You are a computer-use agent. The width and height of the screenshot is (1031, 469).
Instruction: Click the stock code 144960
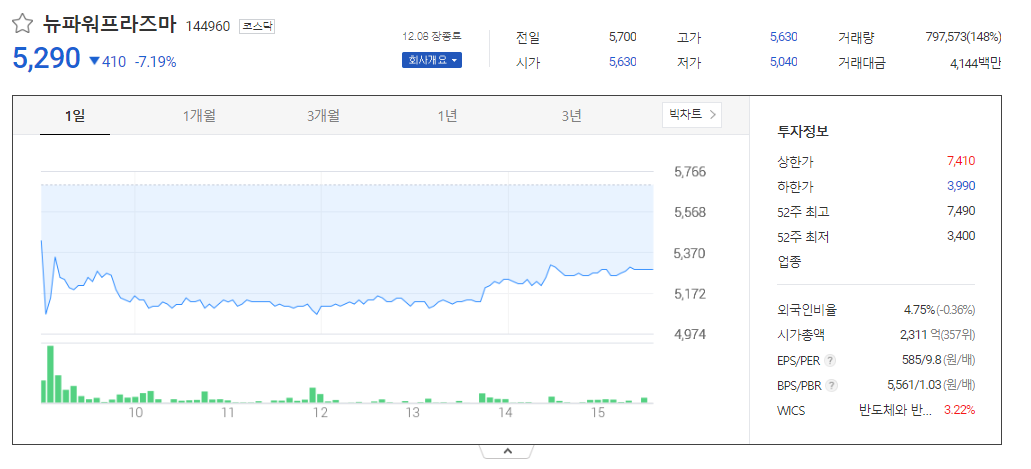[x=208, y=26]
